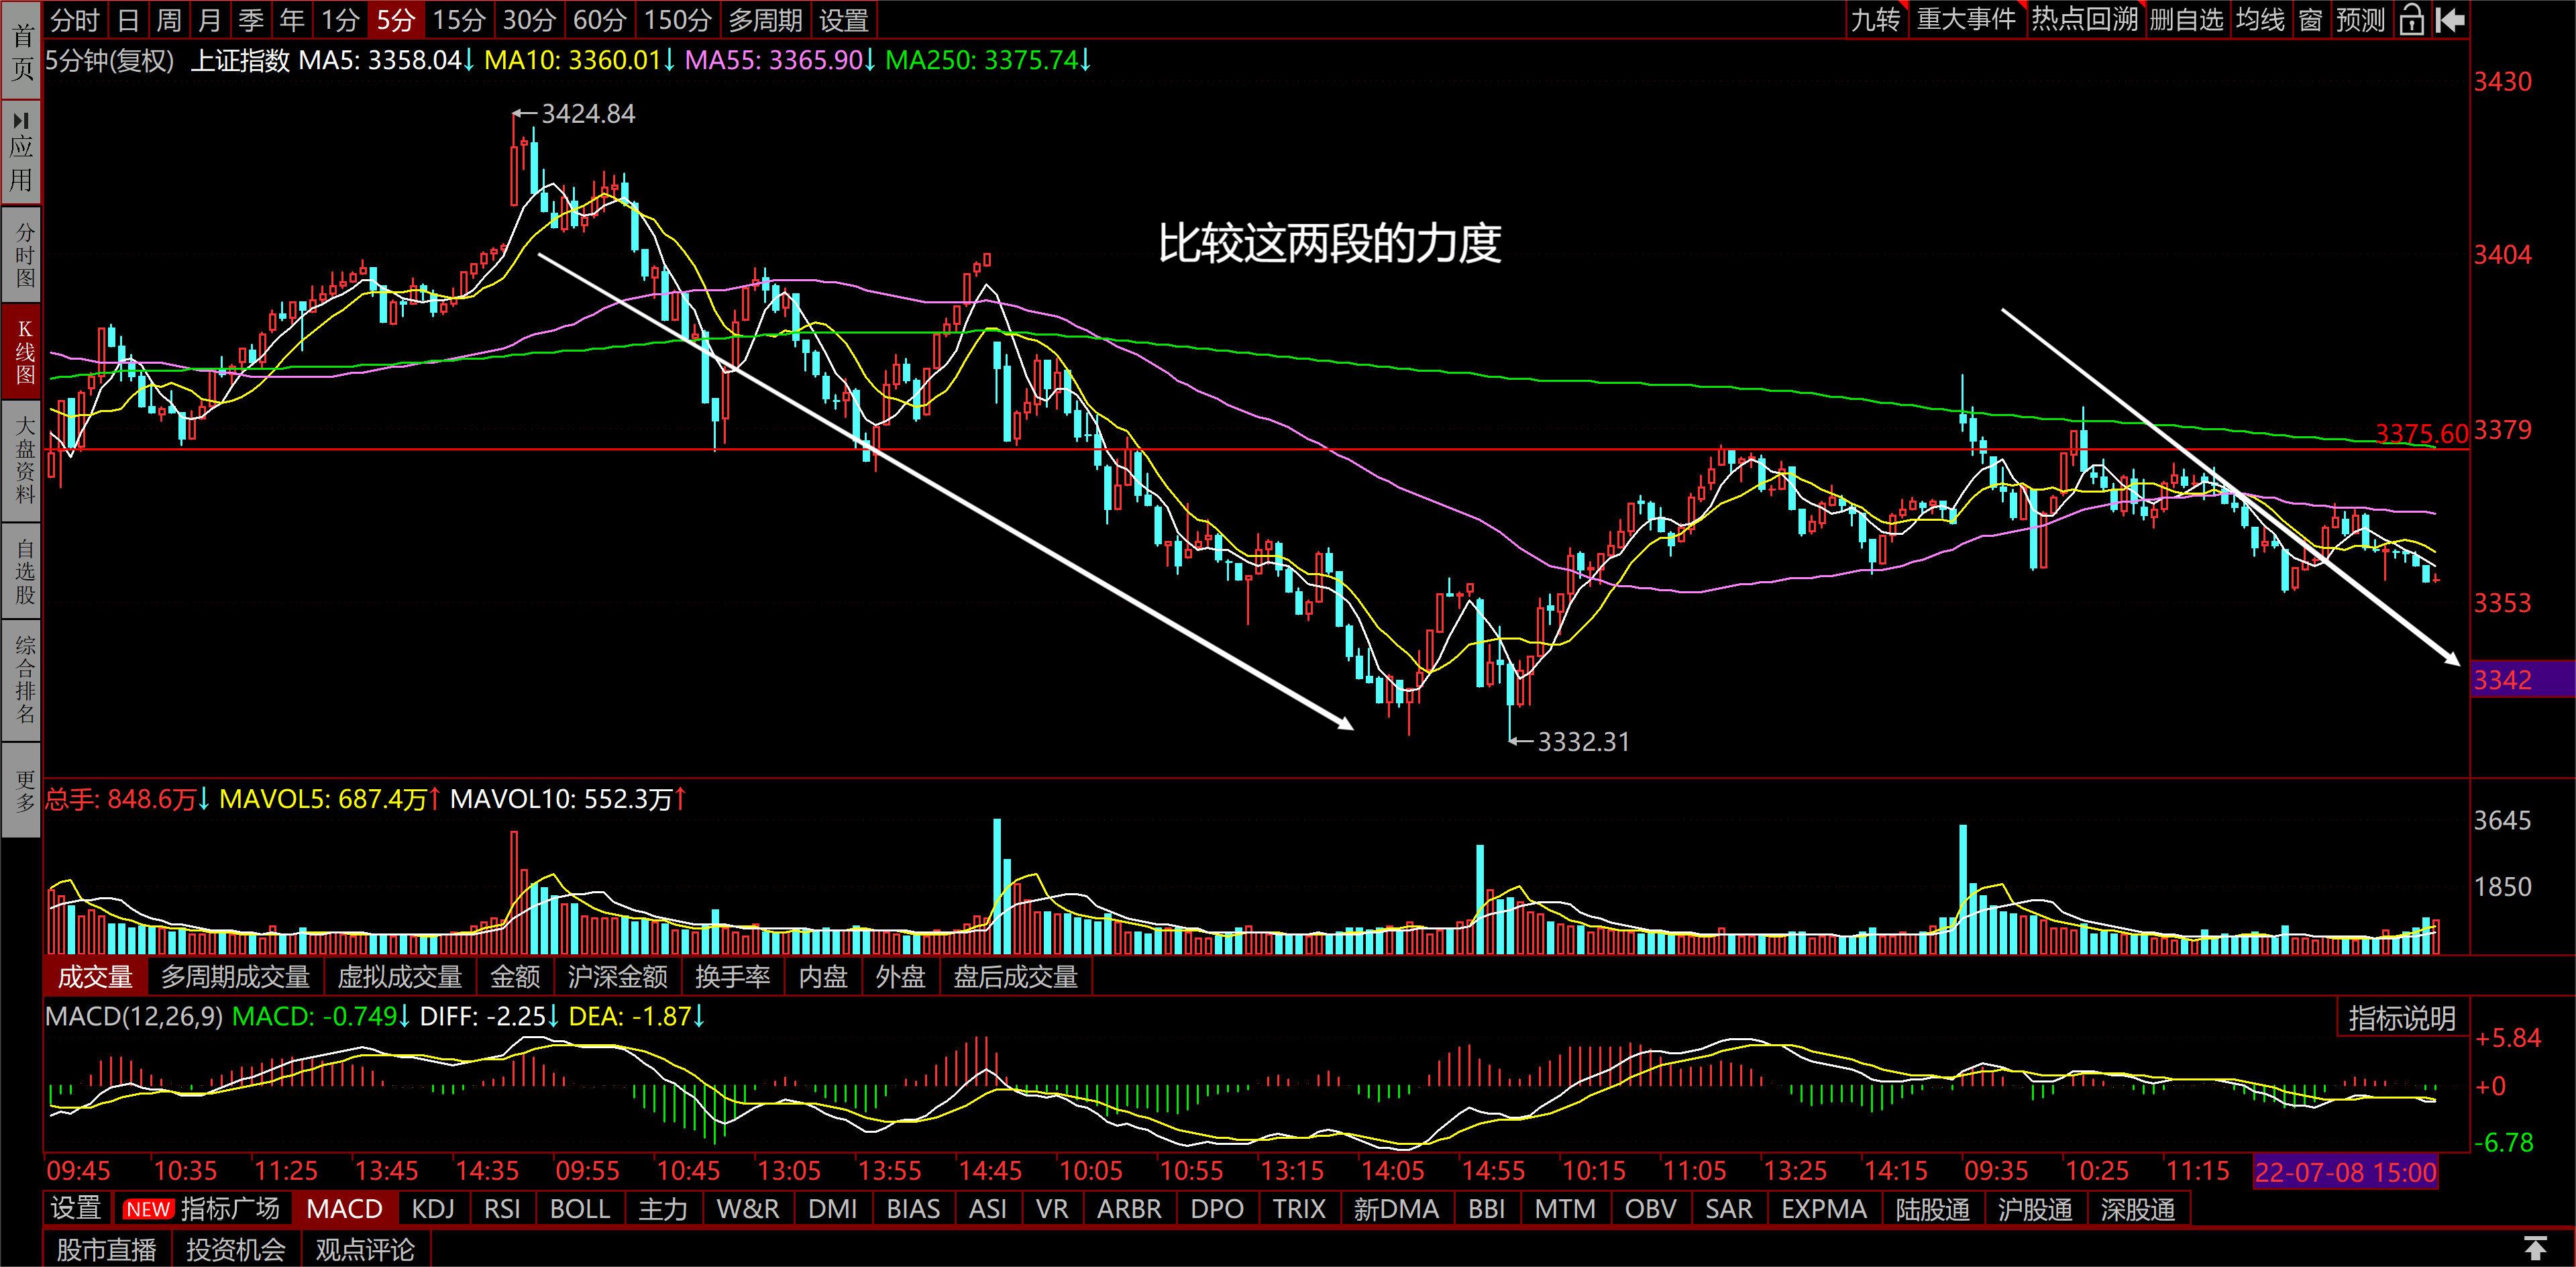
Task: Select the KDJ indicator tab
Action: 433,1209
